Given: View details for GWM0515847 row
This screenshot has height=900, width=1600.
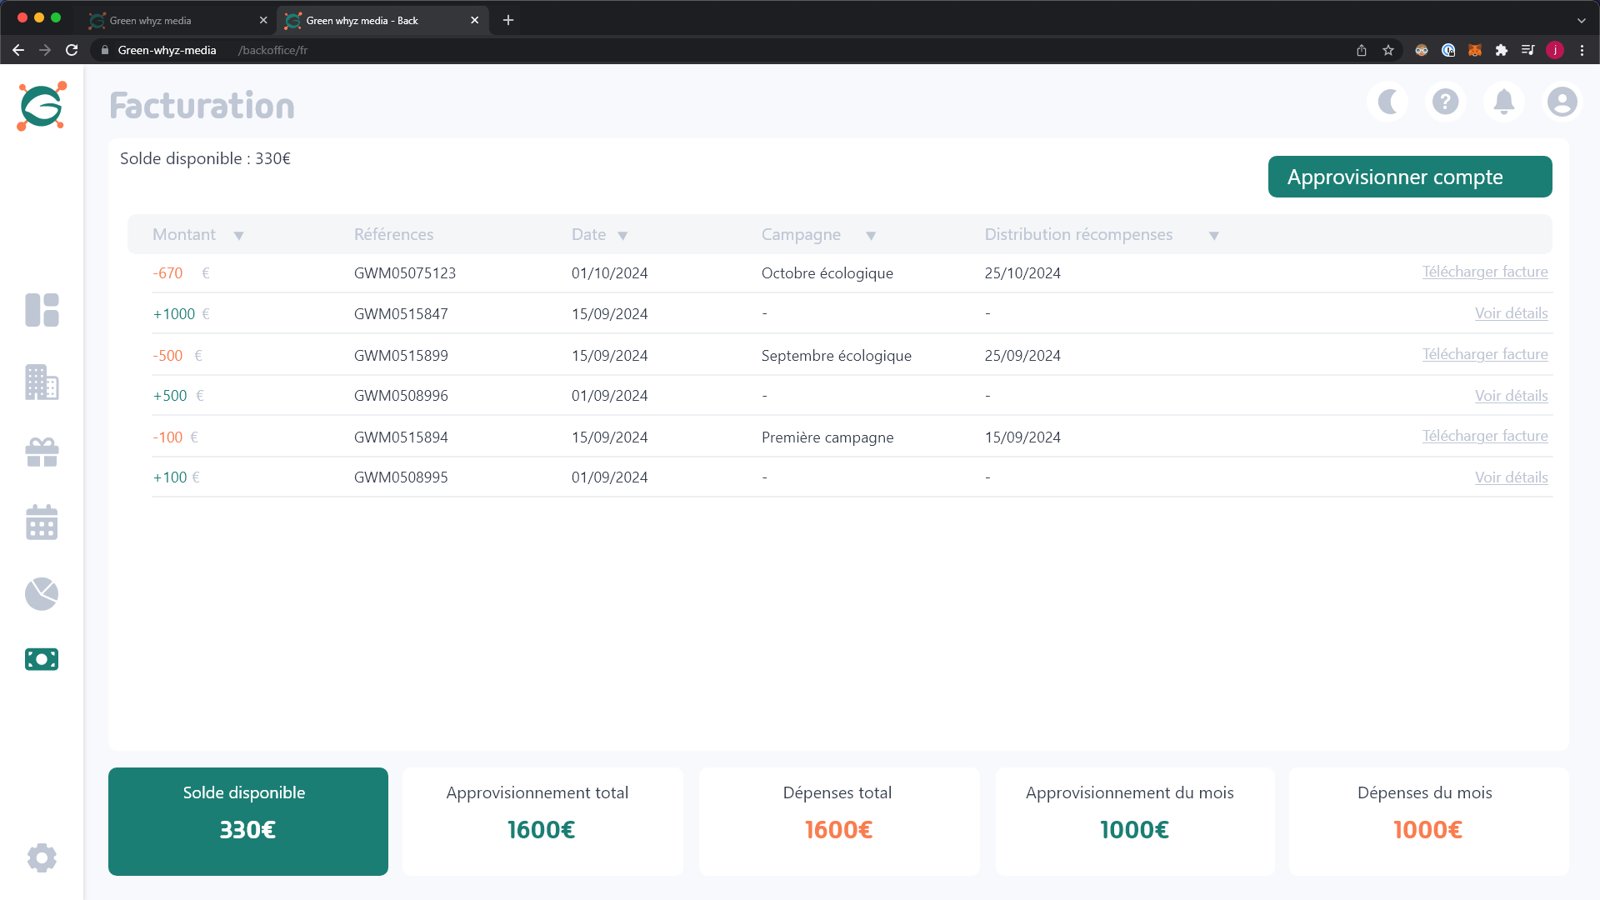Looking at the screenshot, I should 1511,314.
